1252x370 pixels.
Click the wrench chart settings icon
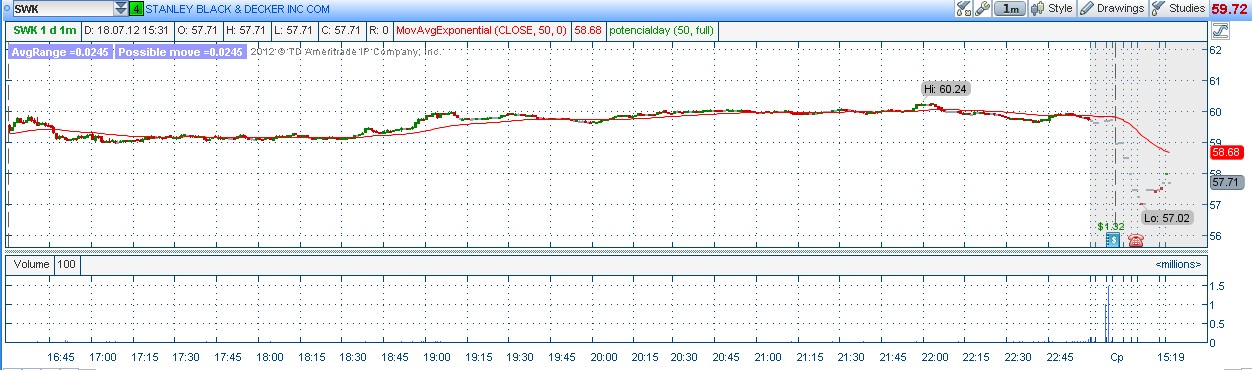coord(983,8)
